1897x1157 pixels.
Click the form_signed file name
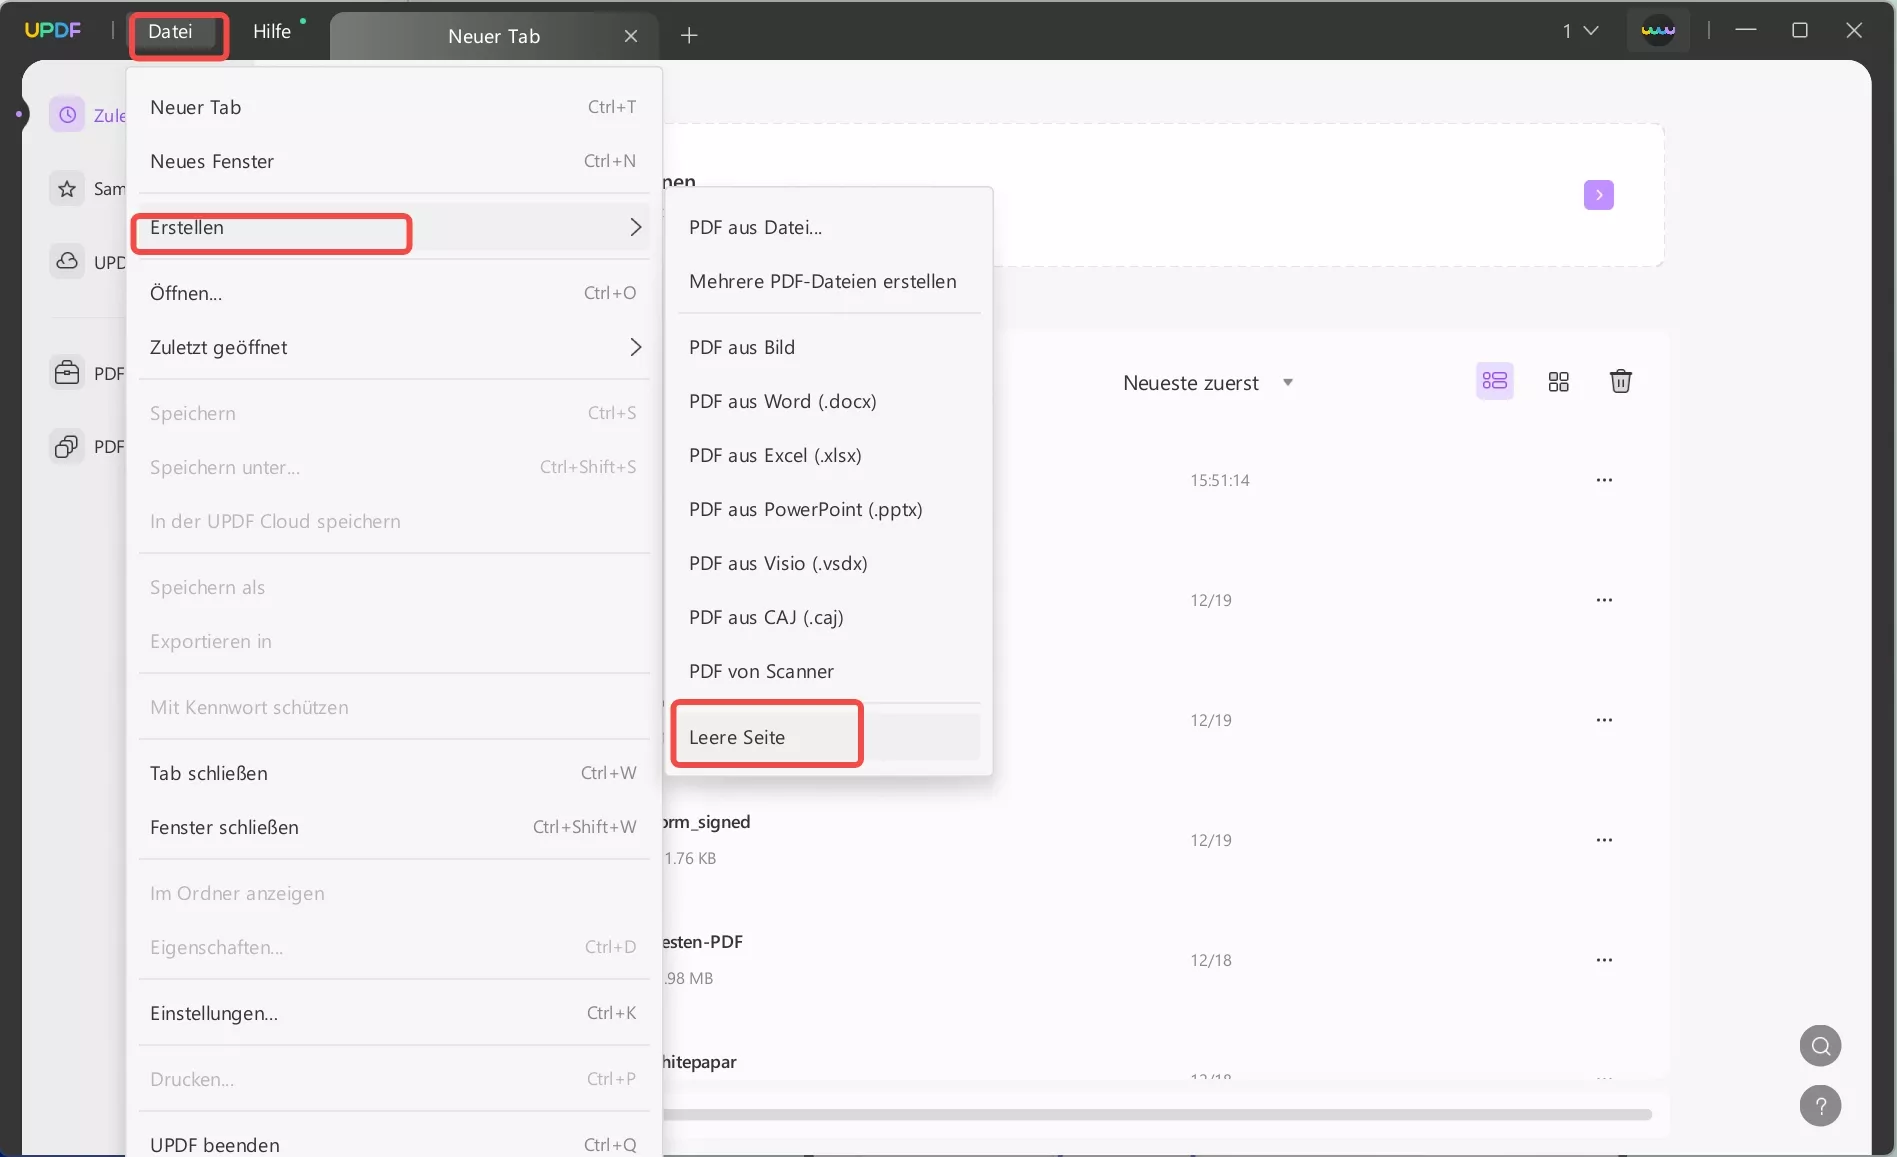706,822
